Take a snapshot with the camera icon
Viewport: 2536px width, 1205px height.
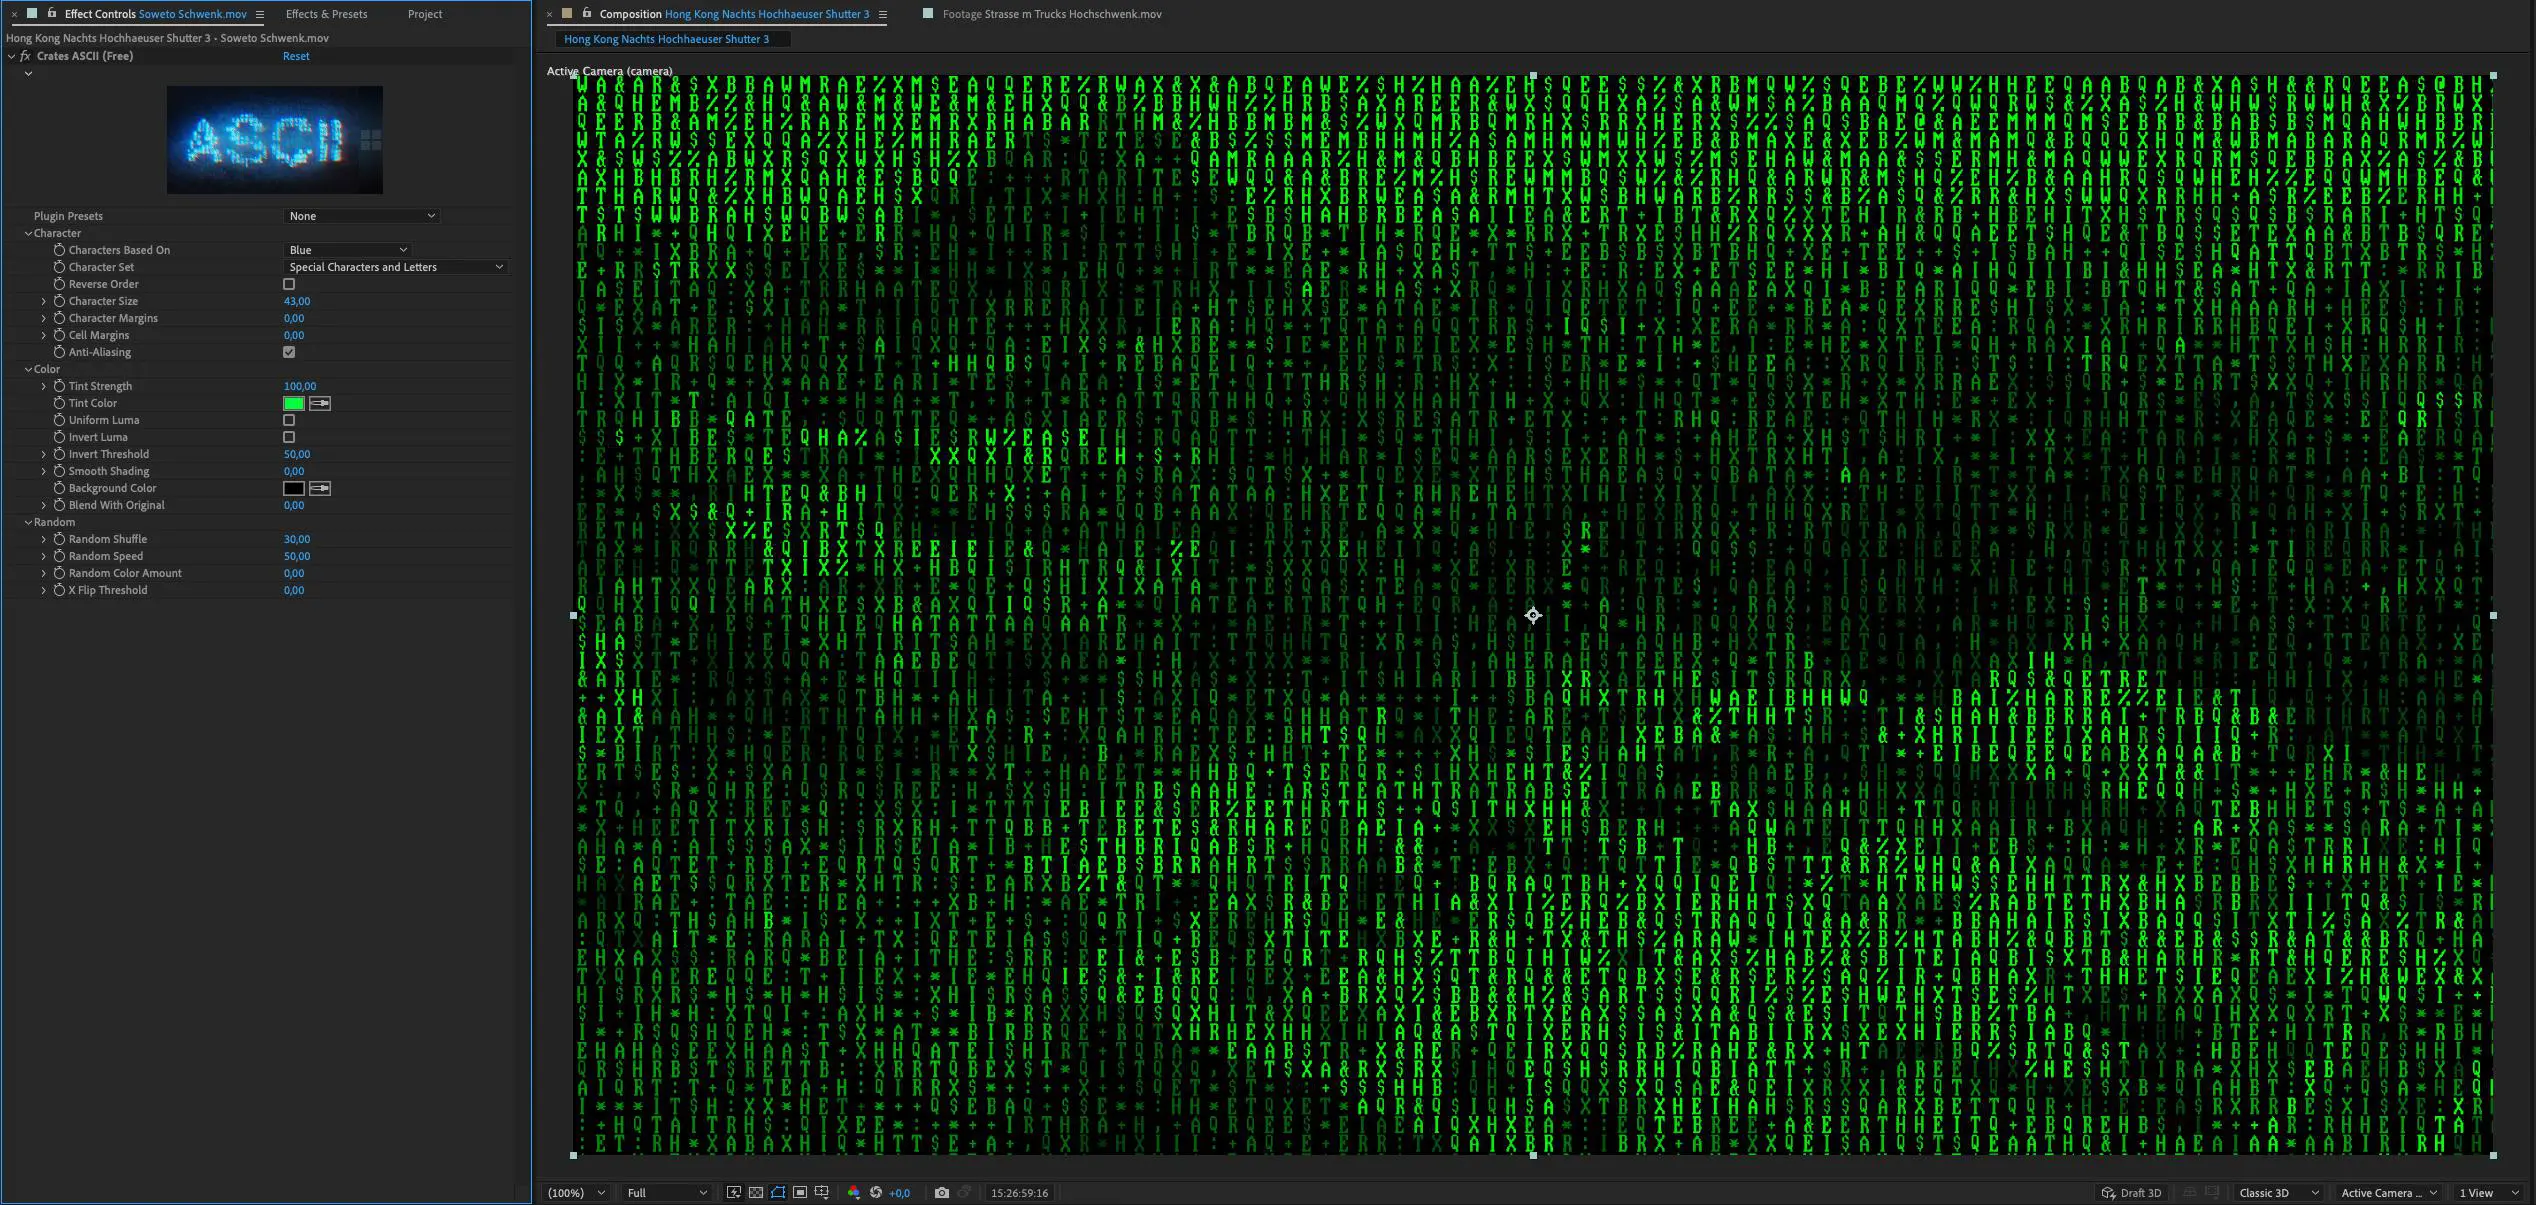pos(941,1192)
